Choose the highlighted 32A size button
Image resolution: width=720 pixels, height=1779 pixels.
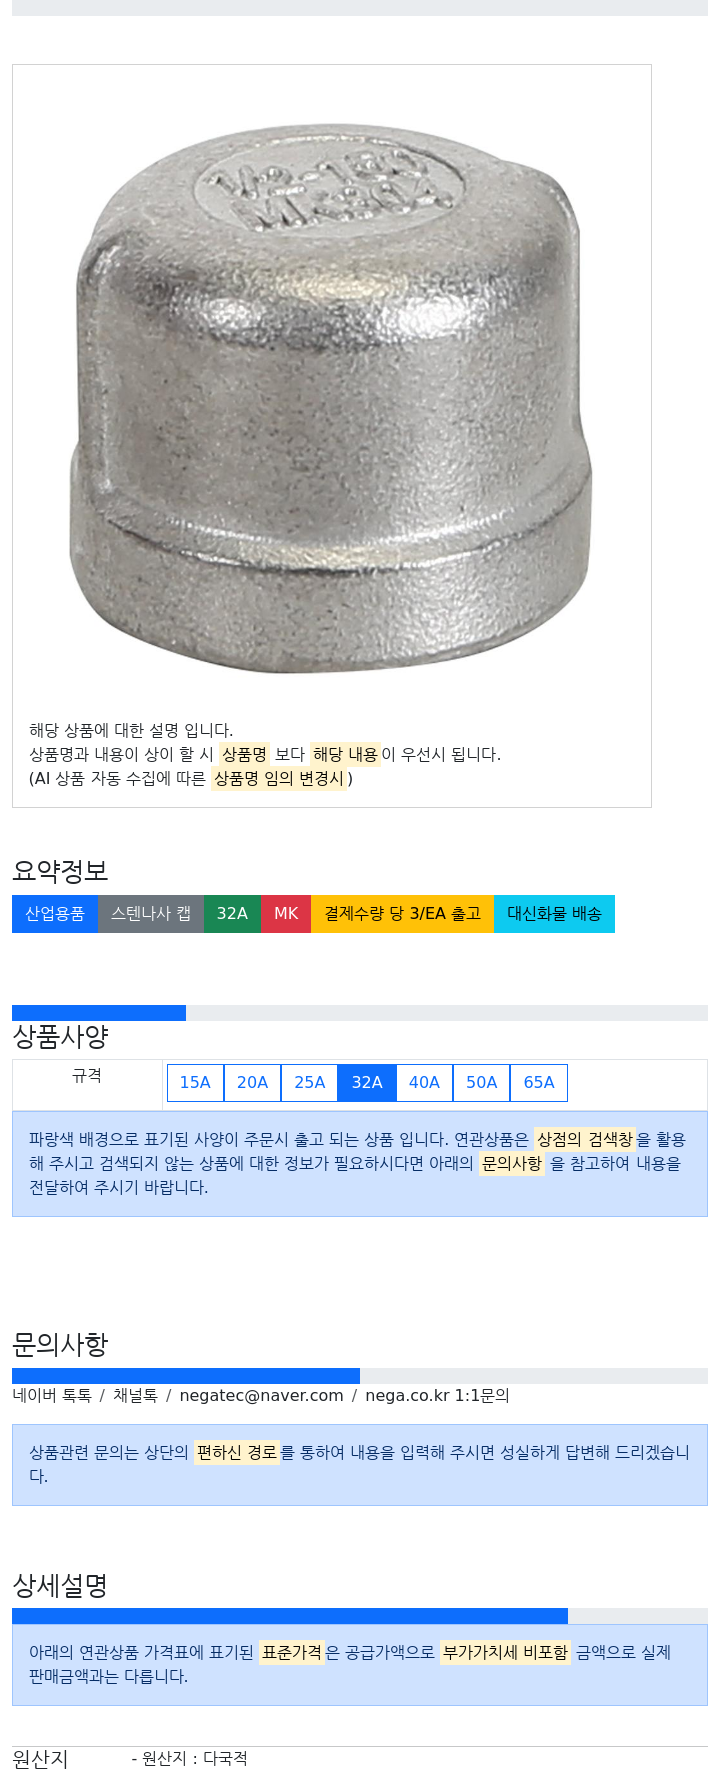pyautogui.click(x=367, y=1082)
